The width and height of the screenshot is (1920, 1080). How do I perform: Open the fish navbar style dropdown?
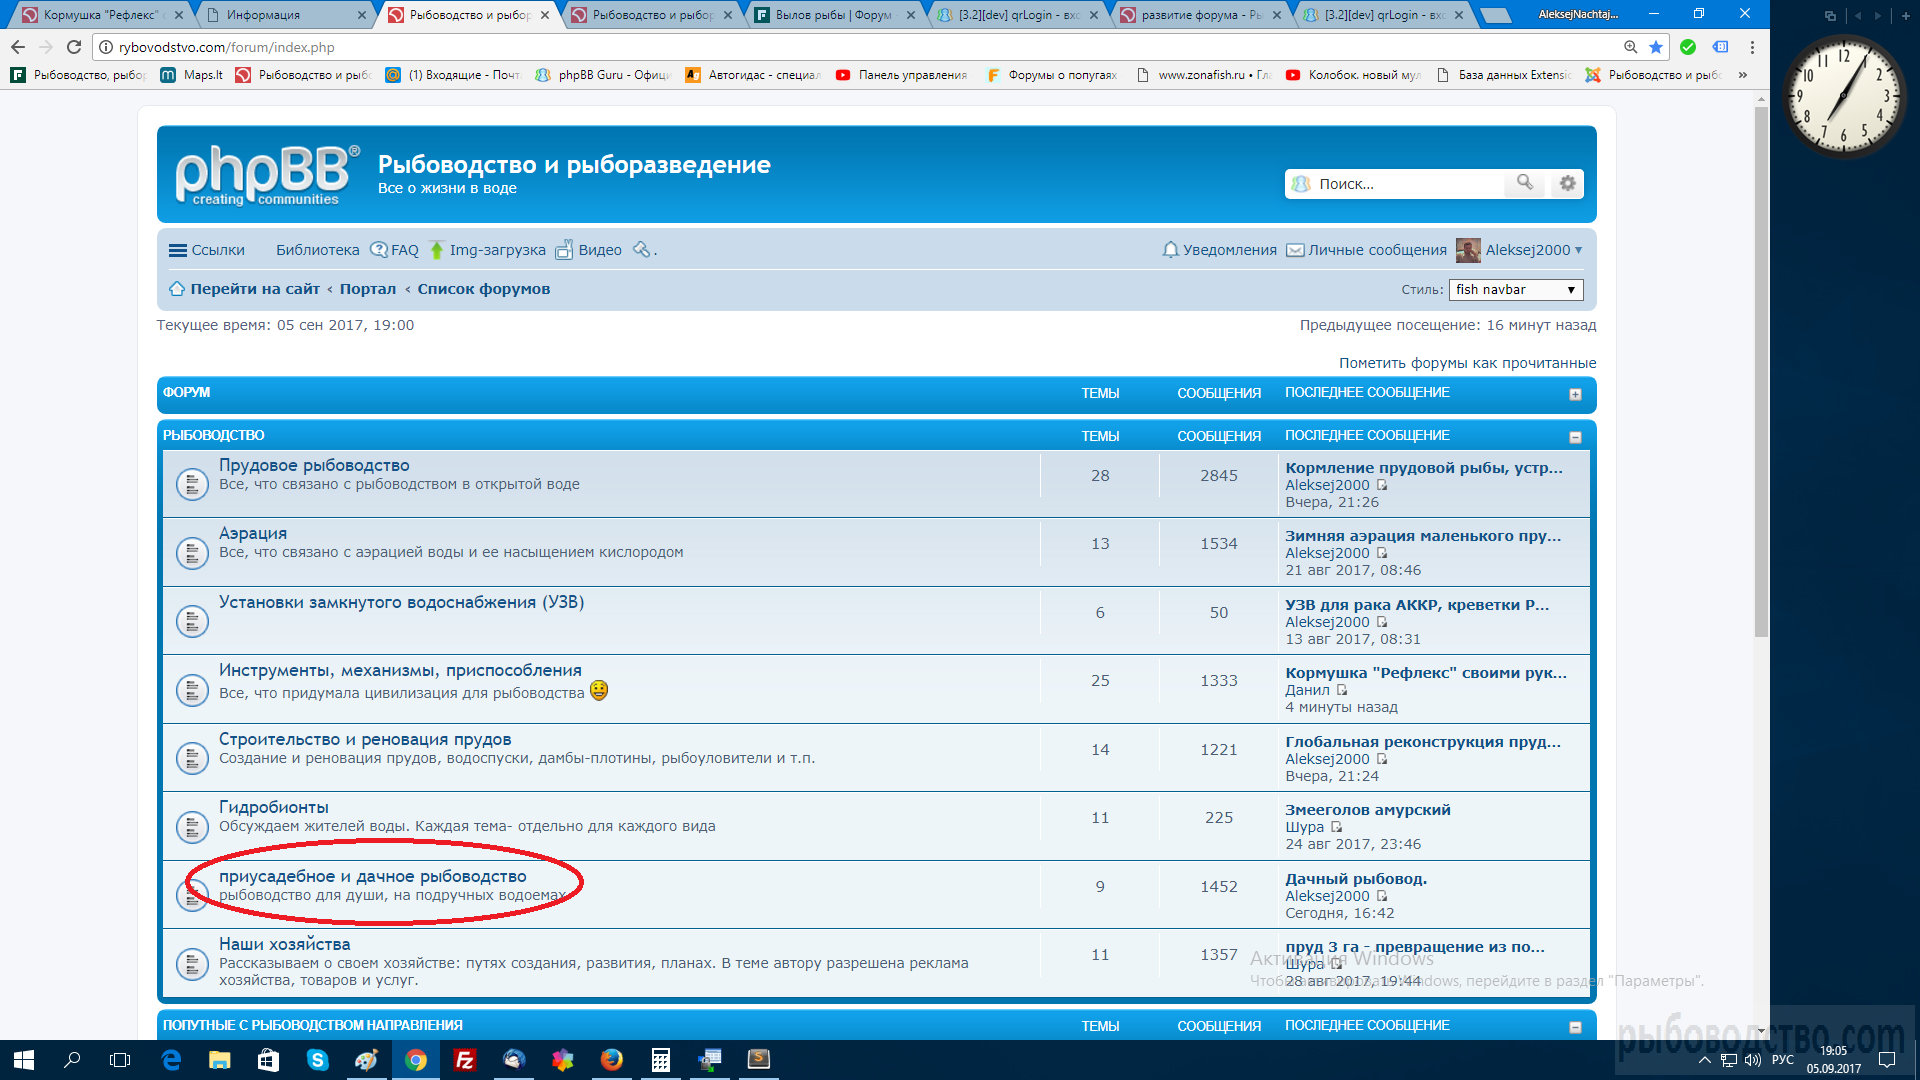1515,290
